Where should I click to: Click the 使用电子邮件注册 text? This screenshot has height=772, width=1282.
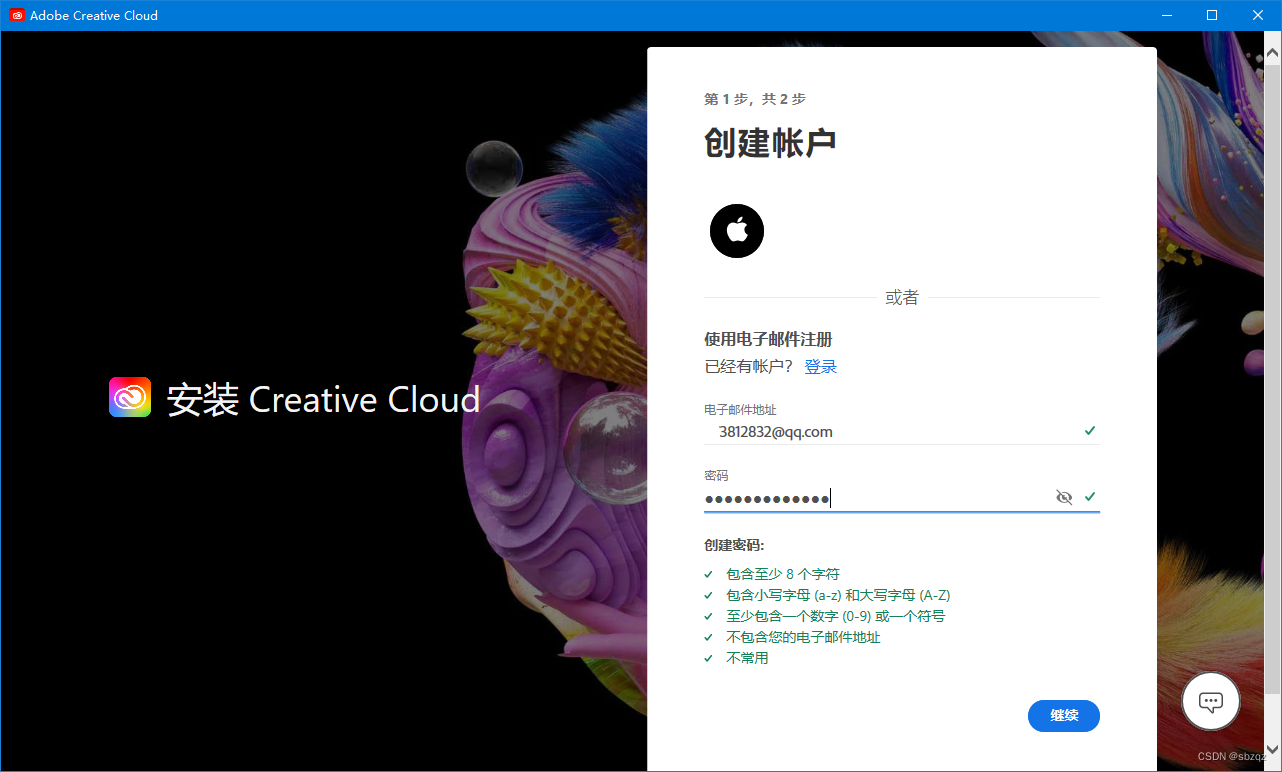pyautogui.click(x=768, y=340)
